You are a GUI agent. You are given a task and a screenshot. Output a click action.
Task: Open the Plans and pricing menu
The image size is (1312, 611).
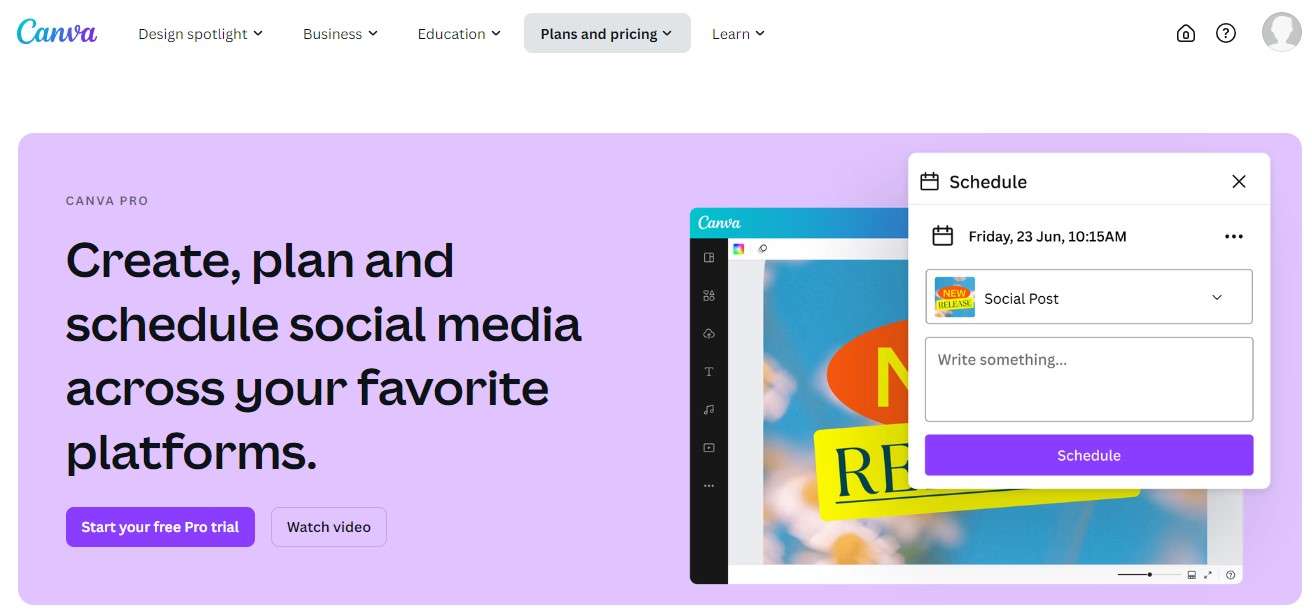(x=606, y=33)
